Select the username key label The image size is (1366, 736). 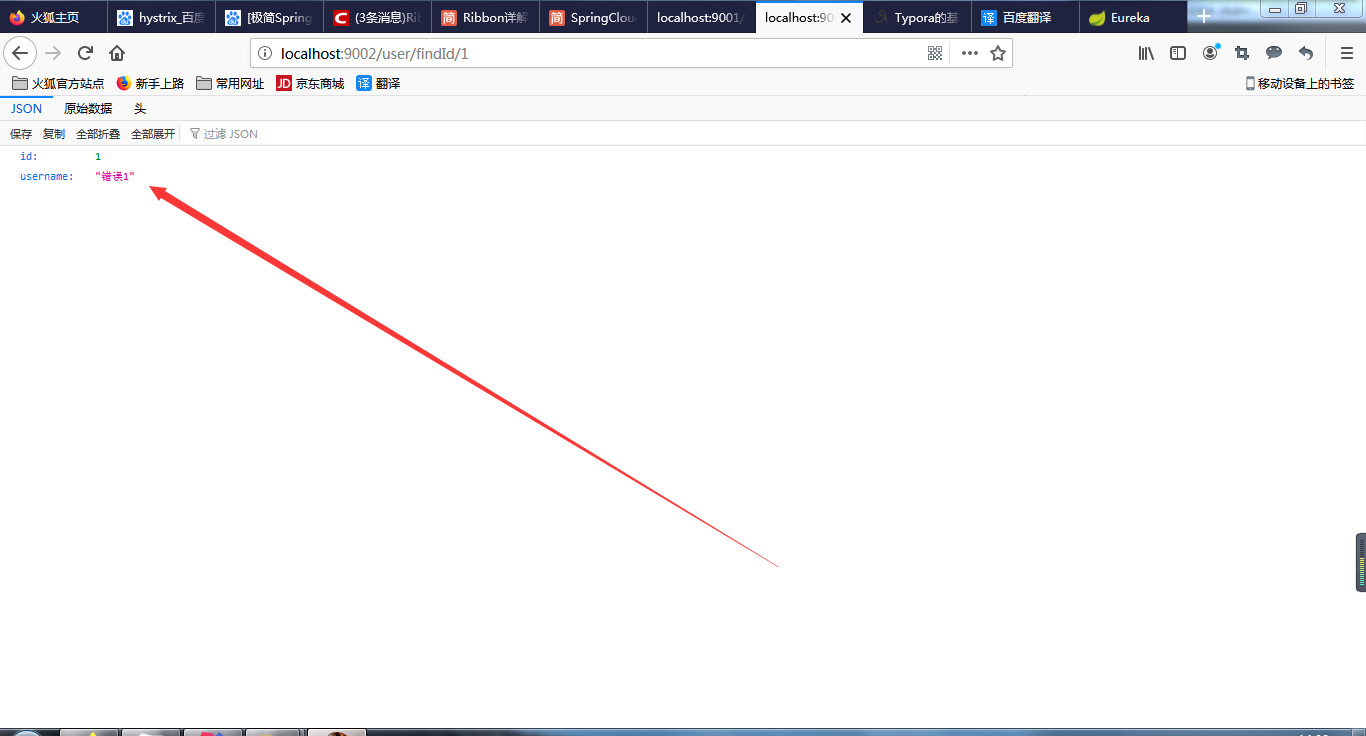point(47,177)
